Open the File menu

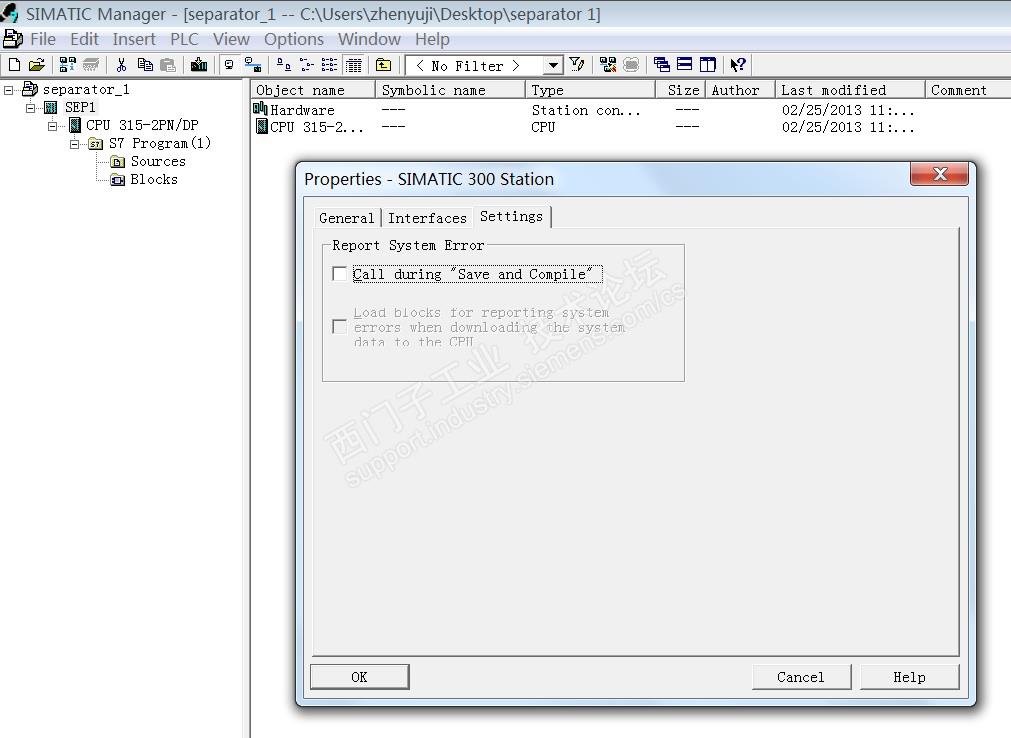[x=43, y=39]
